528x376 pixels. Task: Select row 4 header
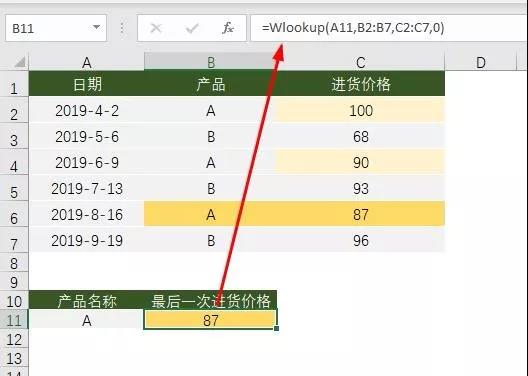click(14, 162)
